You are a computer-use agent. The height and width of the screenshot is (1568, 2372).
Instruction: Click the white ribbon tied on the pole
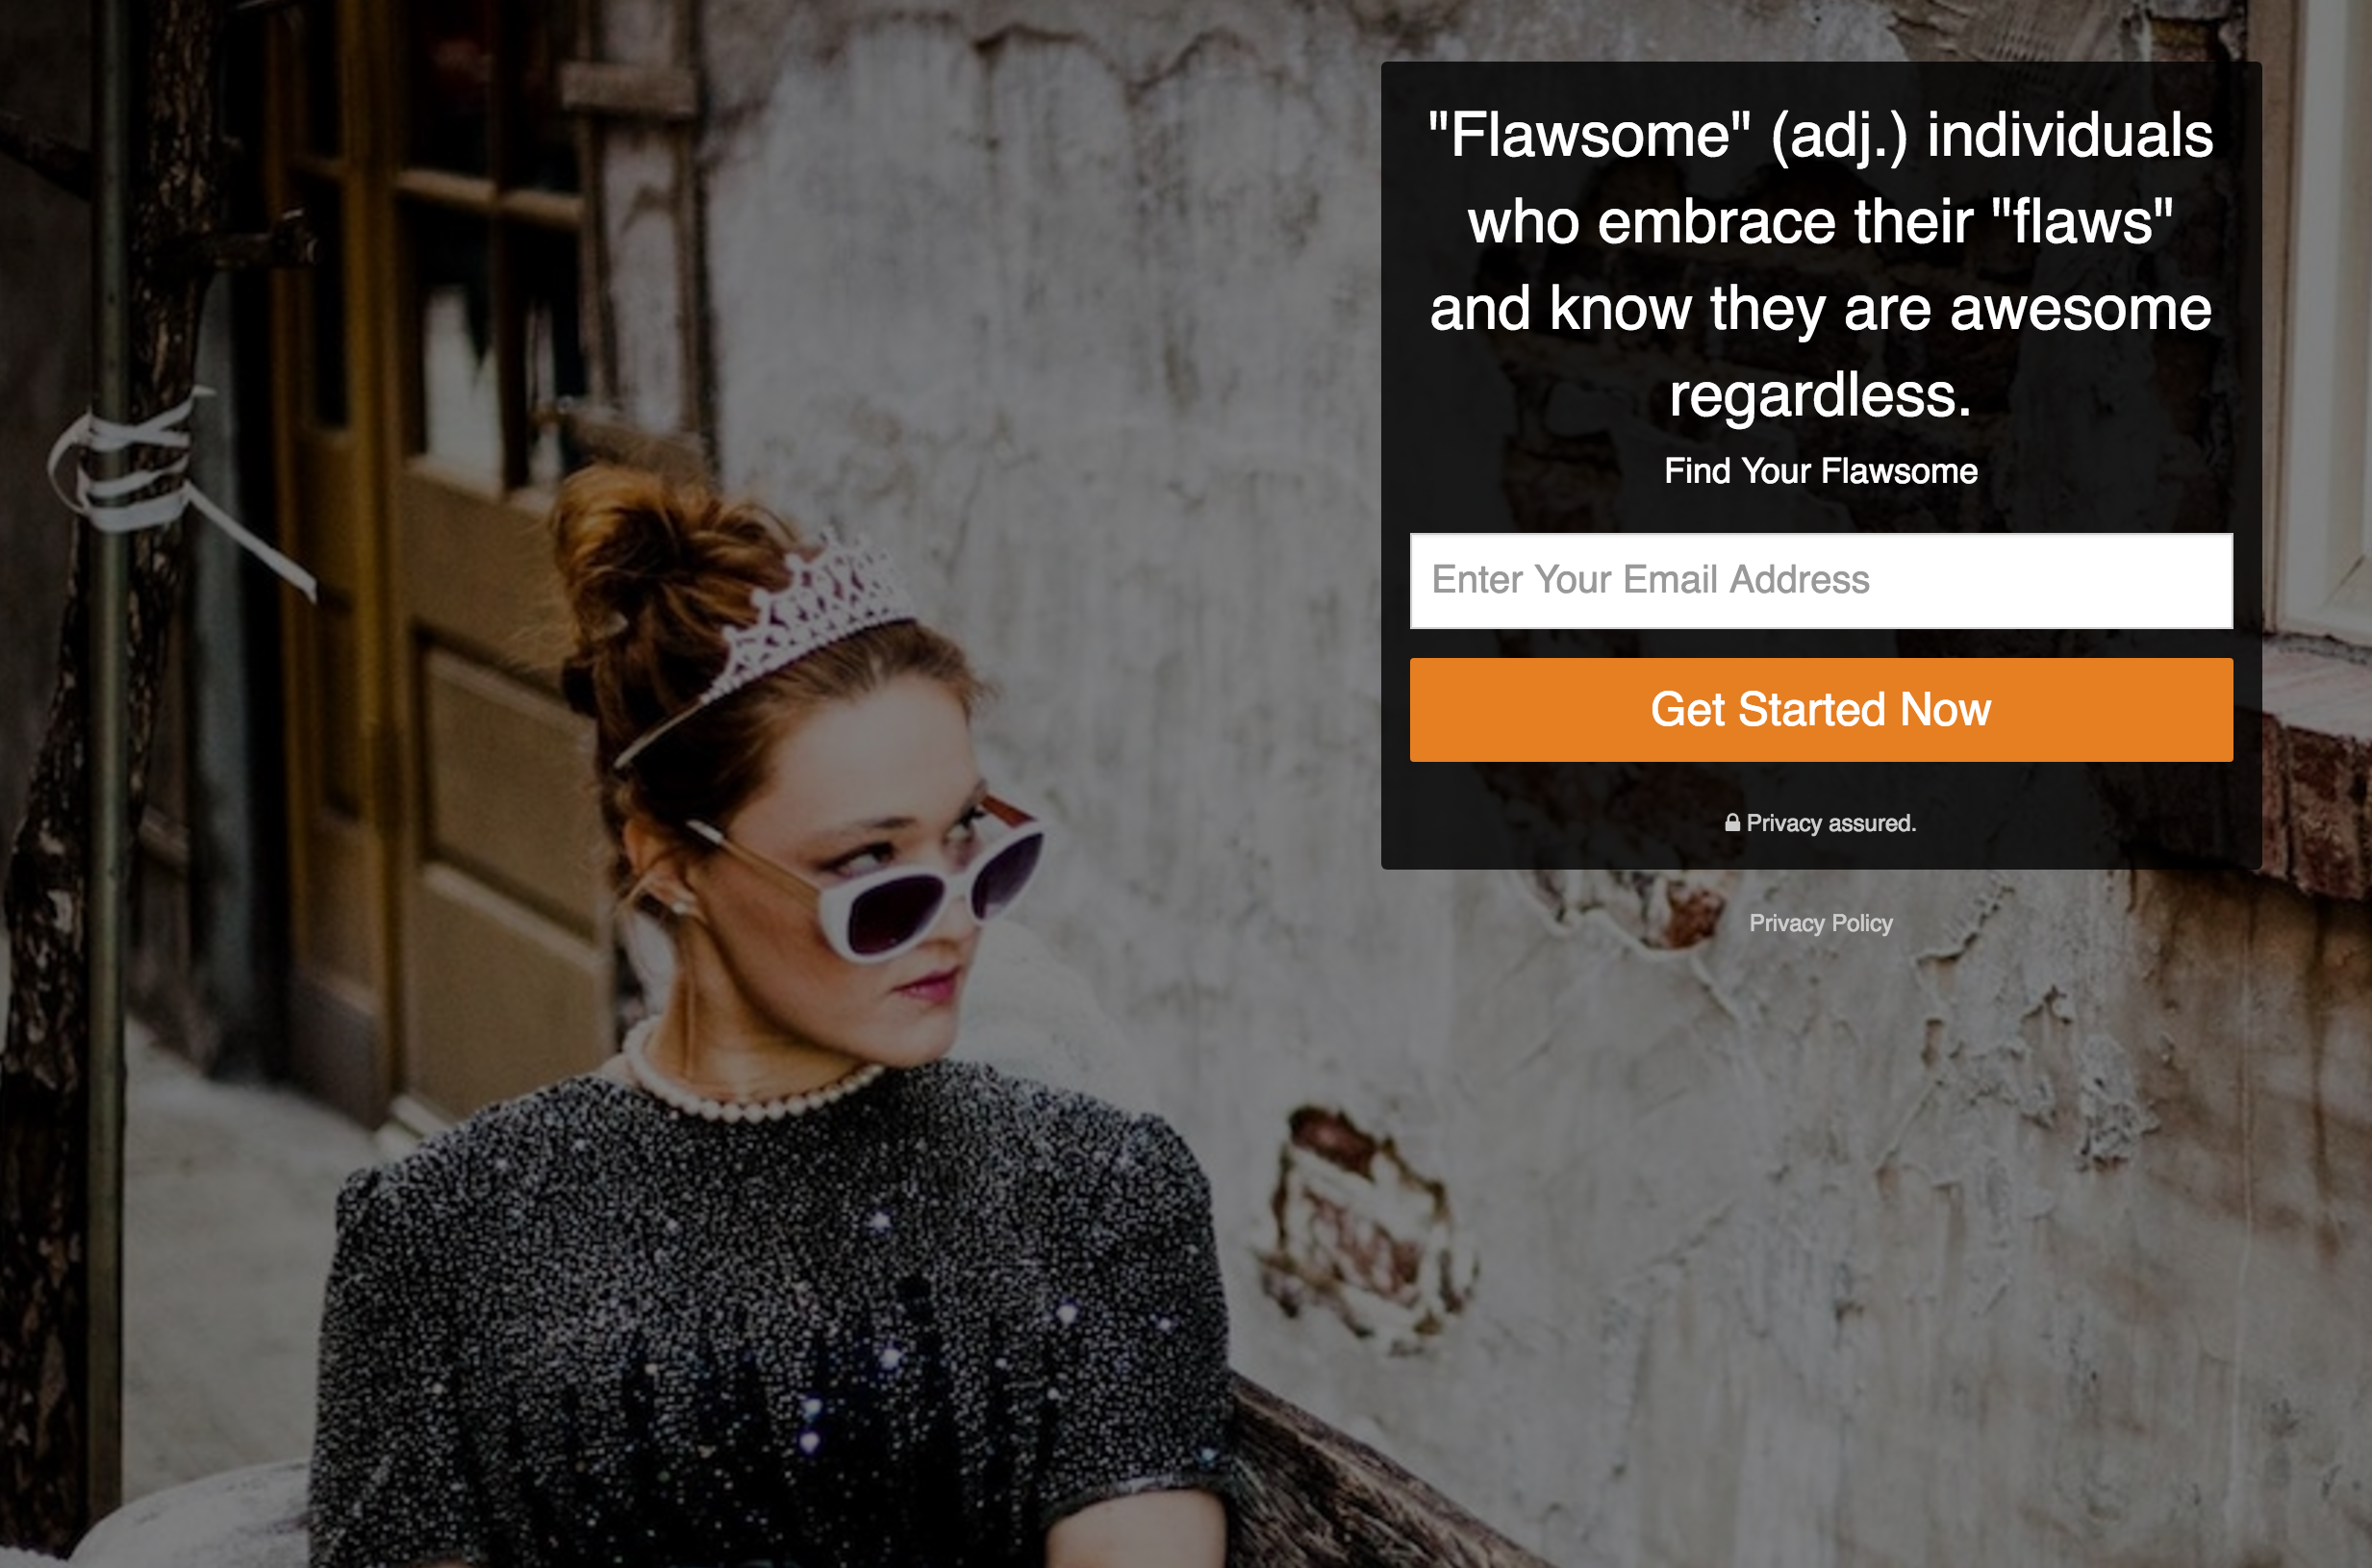coord(150,470)
